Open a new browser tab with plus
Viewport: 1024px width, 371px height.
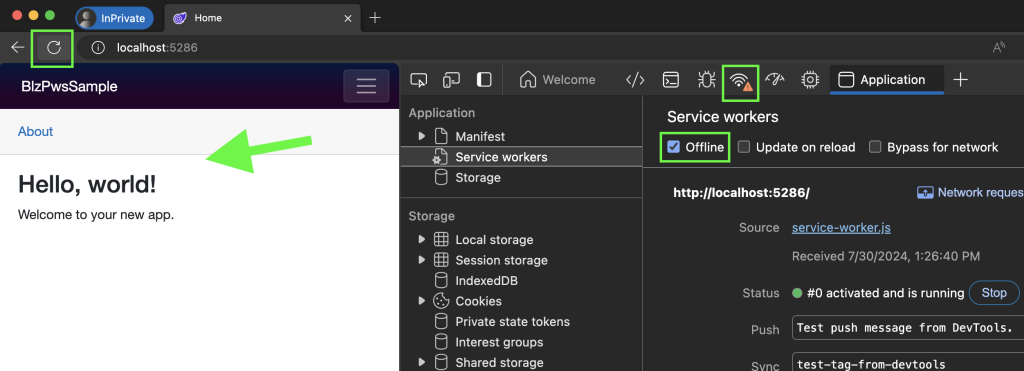point(375,18)
